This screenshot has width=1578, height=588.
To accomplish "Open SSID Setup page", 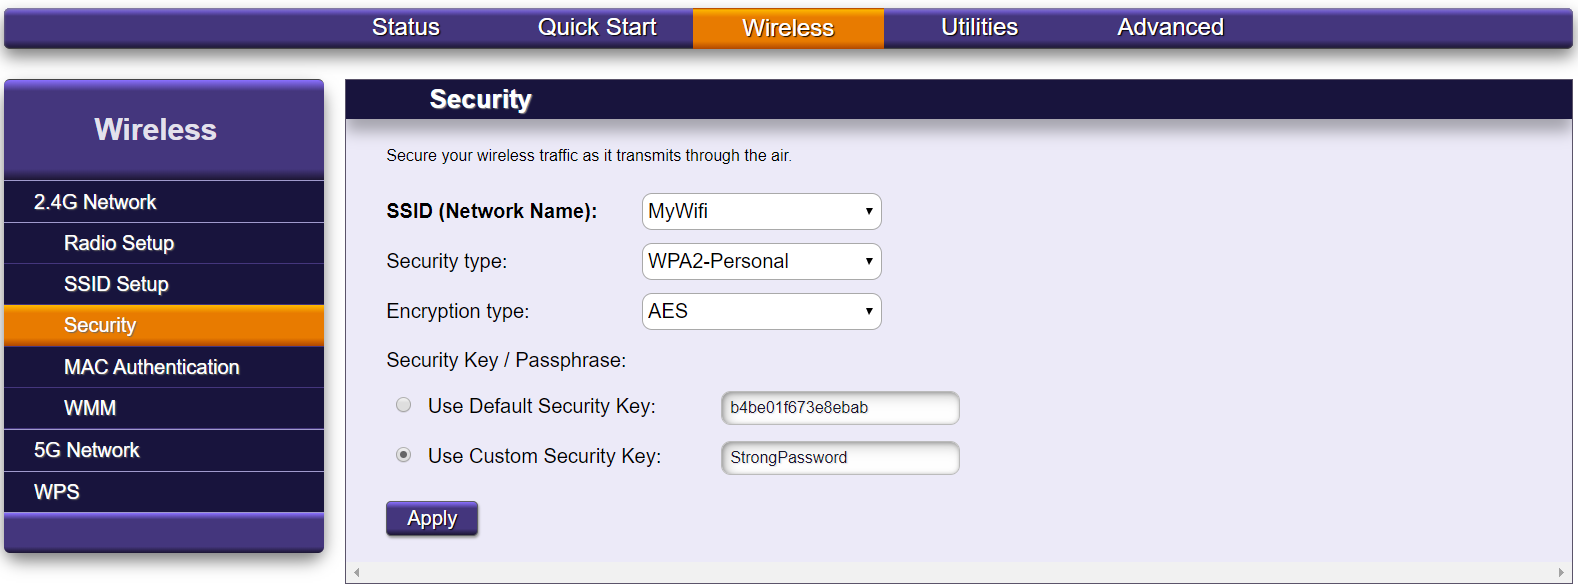I will coord(116,284).
